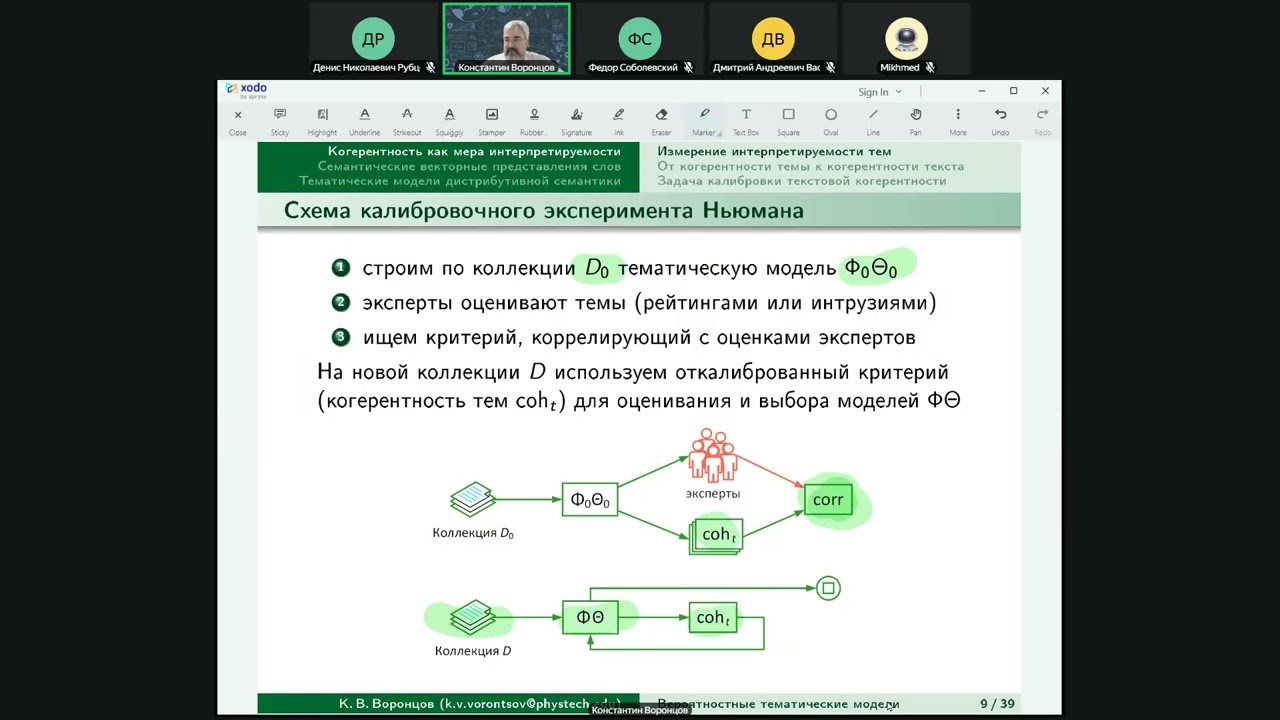Viewport: 1280px width, 720px height.
Task: Click the slide title 'Схема калибровочного эксперимента Ньюмана'
Action: click(x=544, y=211)
